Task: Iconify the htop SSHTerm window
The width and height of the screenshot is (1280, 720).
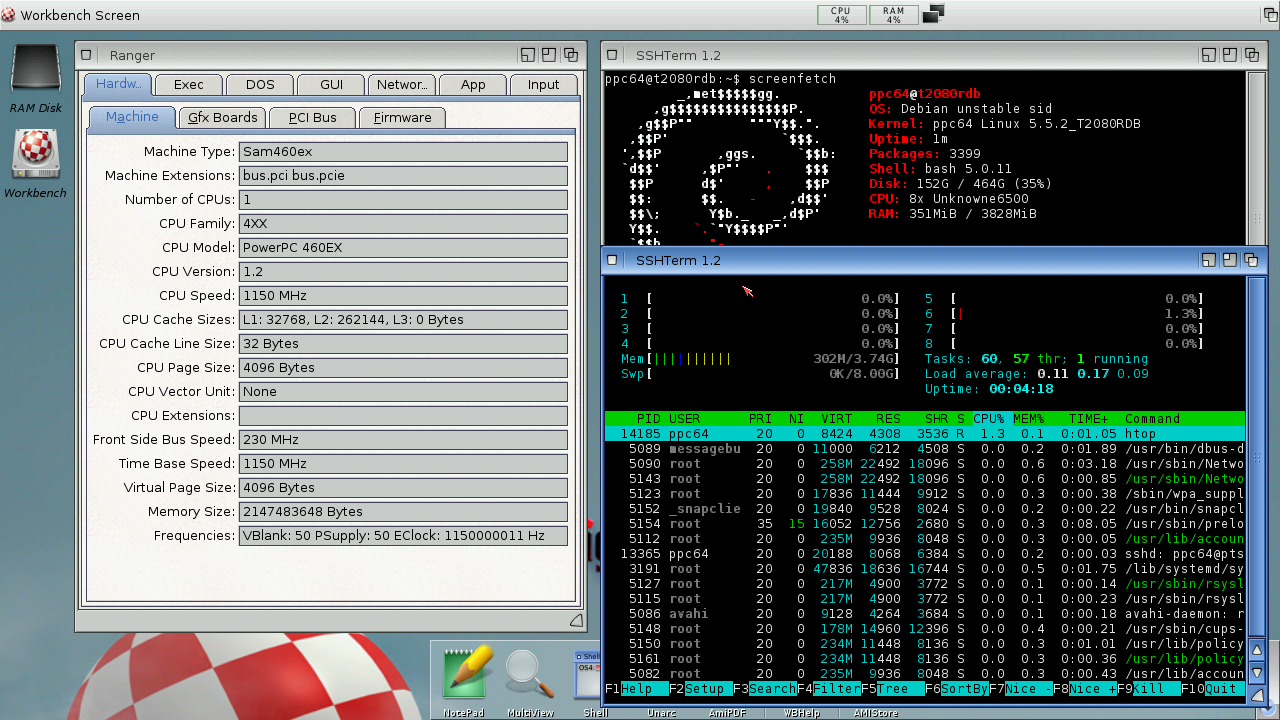Action: coord(1209,260)
